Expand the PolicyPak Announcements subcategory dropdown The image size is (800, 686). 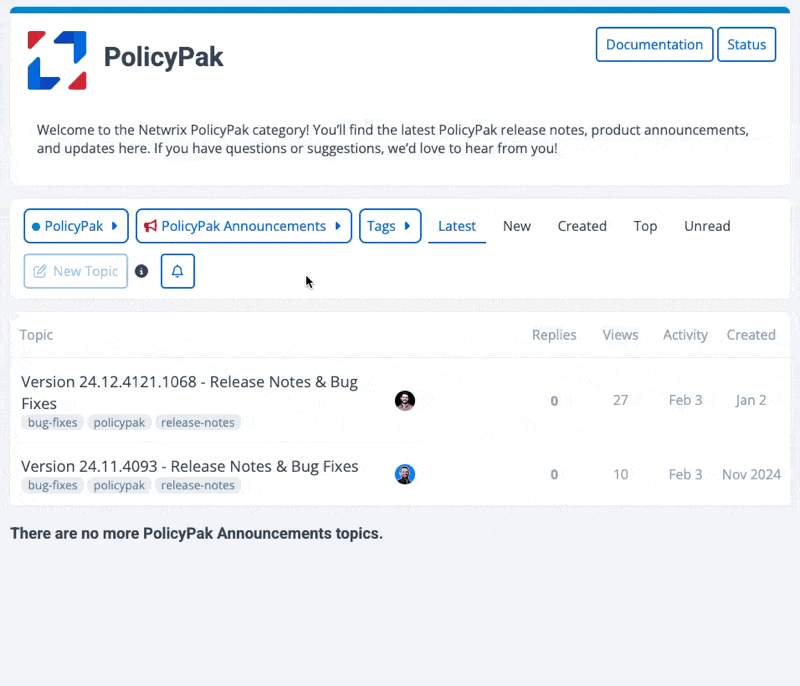244,226
